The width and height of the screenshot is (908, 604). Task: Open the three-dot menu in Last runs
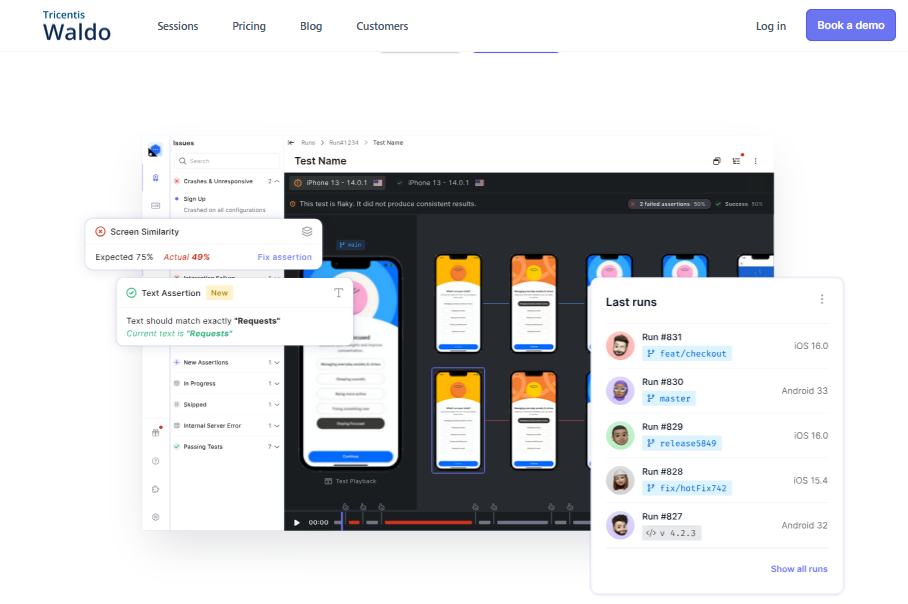822,300
